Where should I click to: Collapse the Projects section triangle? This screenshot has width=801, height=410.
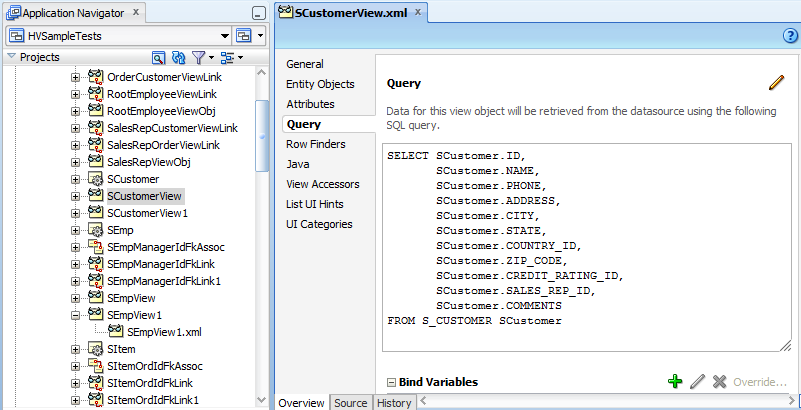click(11, 57)
